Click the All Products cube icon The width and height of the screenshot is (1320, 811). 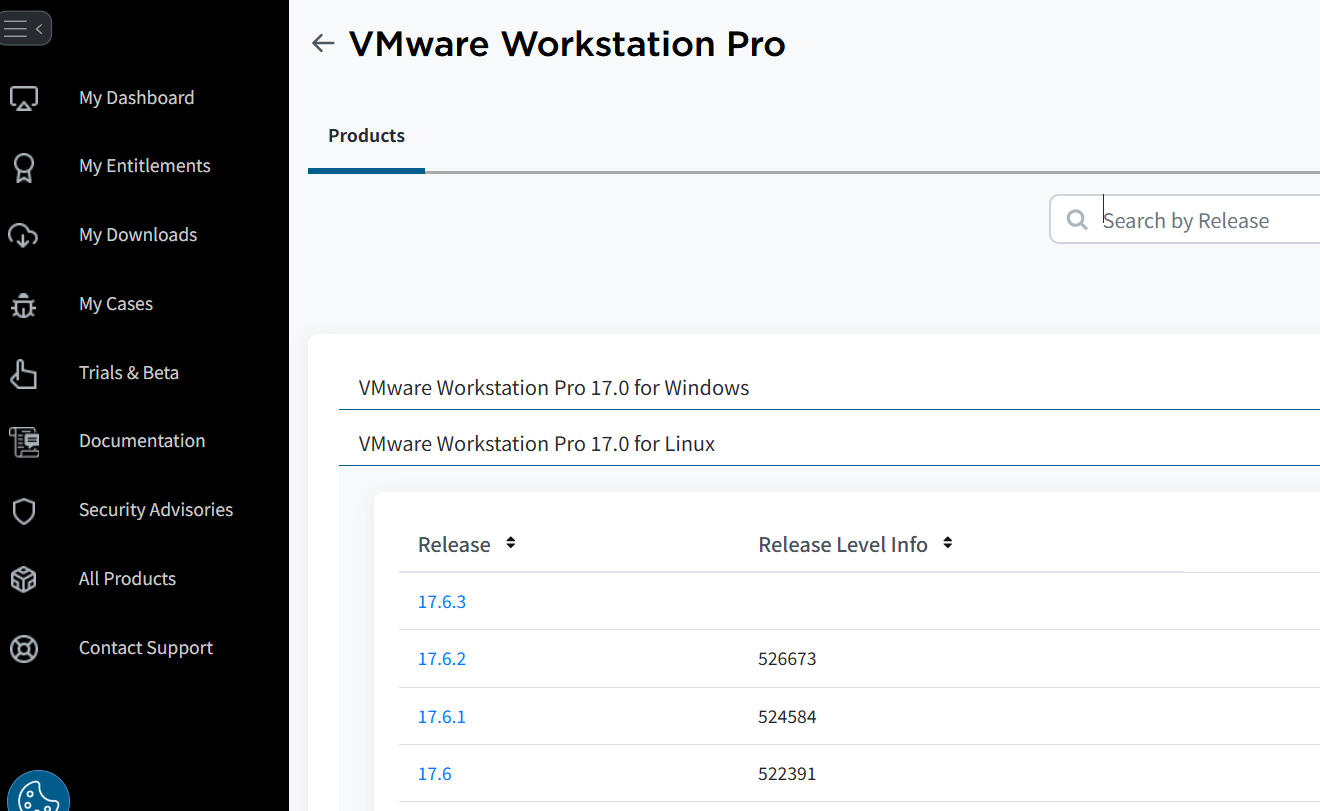(24, 579)
